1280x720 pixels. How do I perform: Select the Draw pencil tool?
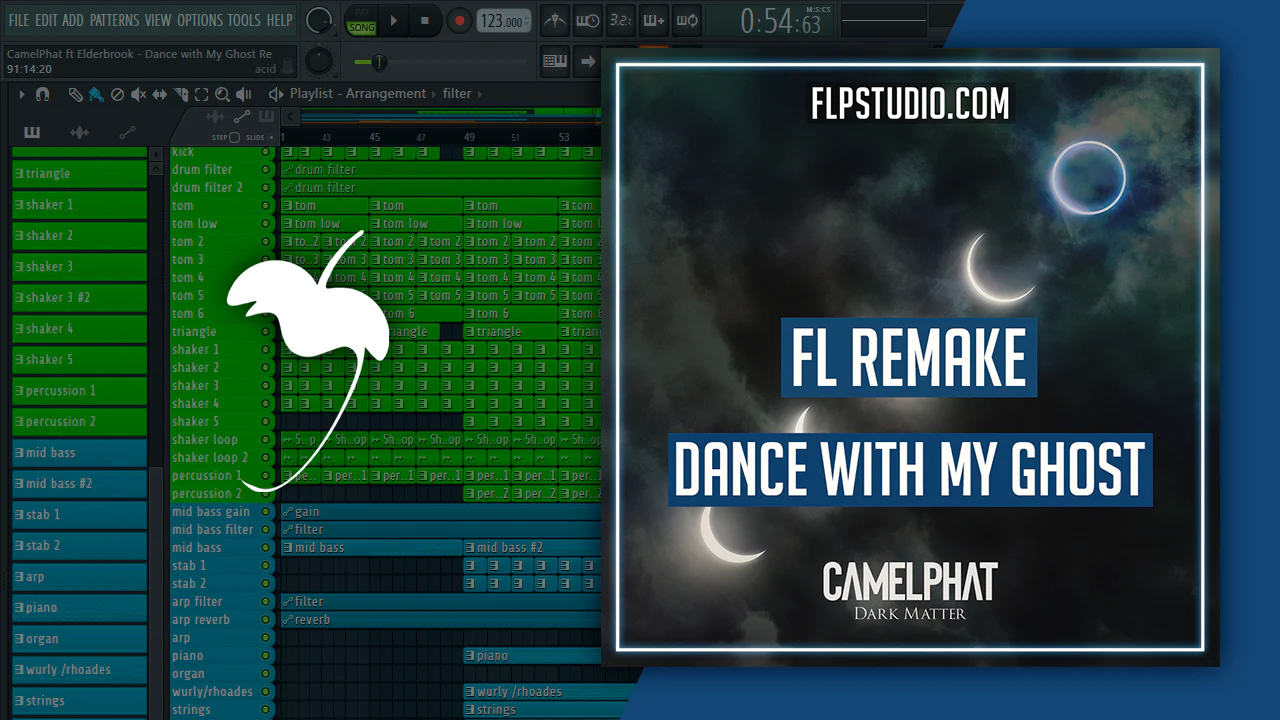76,94
